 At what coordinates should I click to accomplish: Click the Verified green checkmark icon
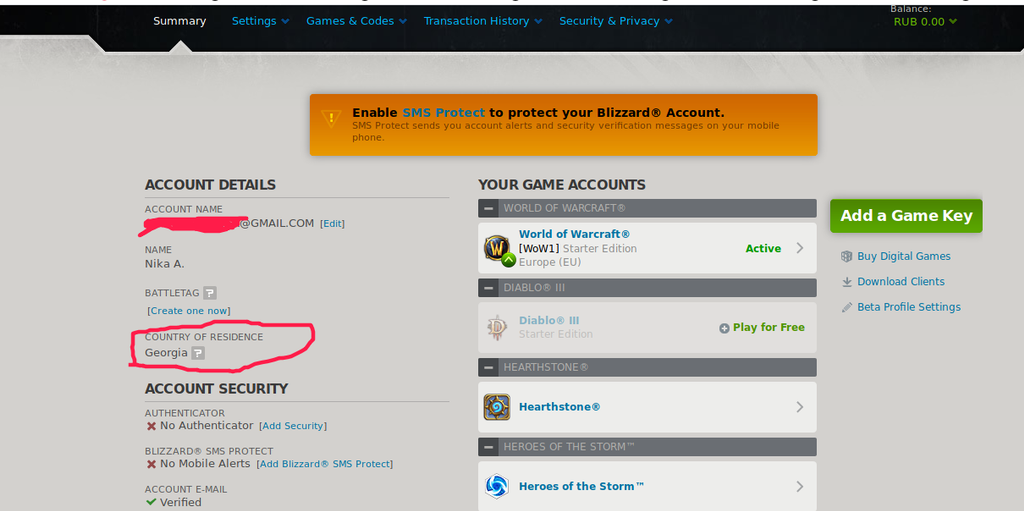[152, 502]
